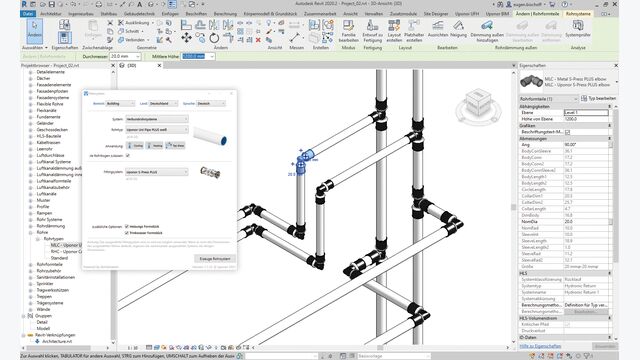Viewport: 640px width, 360px height.
Task: Open the Land 'Deutschland' dropdown
Action: click(x=163, y=104)
